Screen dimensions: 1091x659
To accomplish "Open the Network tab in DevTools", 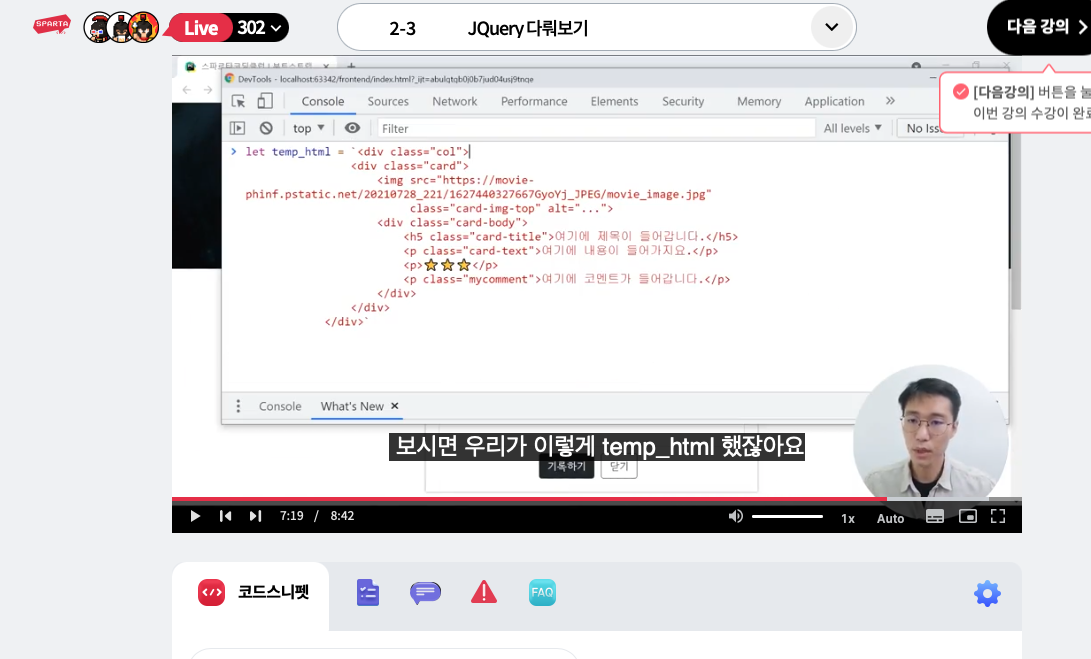I will pos(455,101).
